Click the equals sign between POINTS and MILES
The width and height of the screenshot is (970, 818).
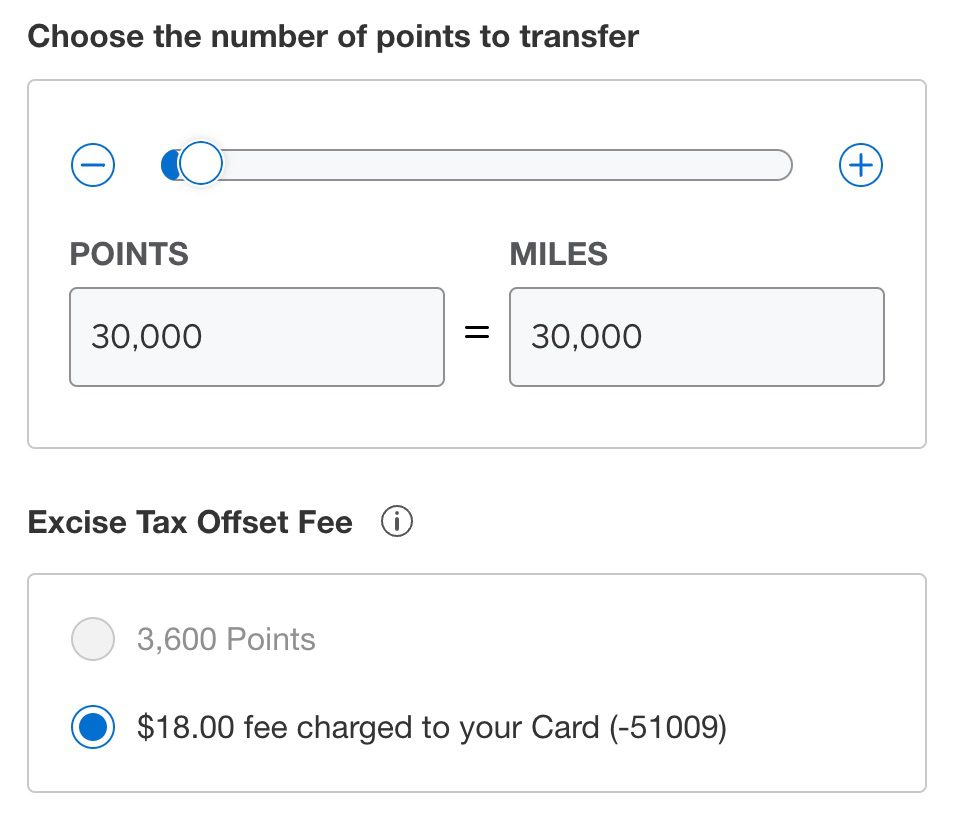pos(477,334)
